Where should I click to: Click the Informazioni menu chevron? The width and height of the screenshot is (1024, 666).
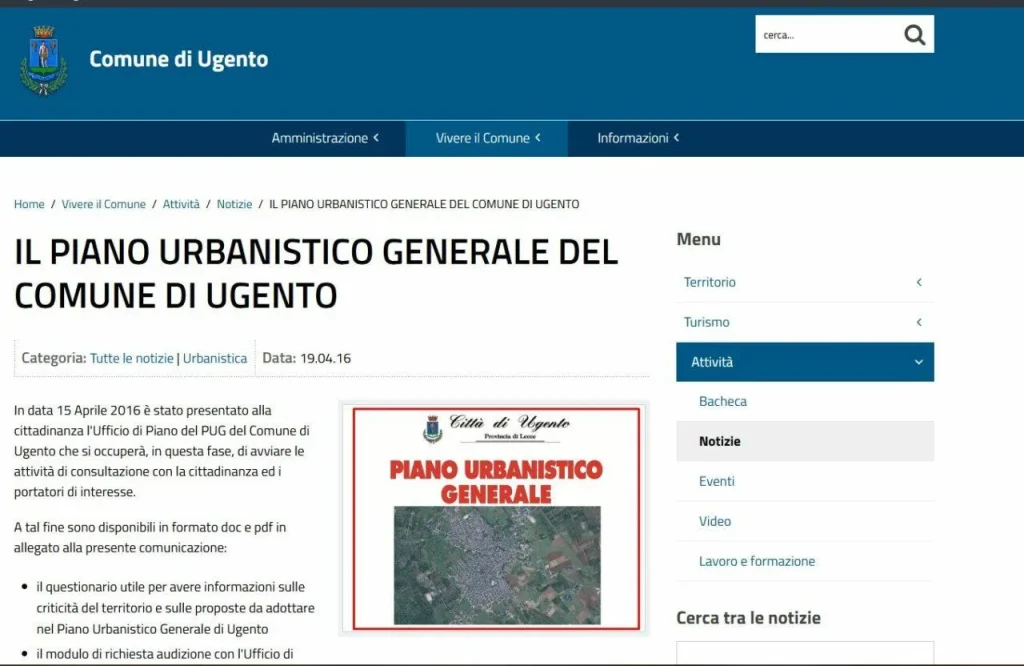pos(677,138)
